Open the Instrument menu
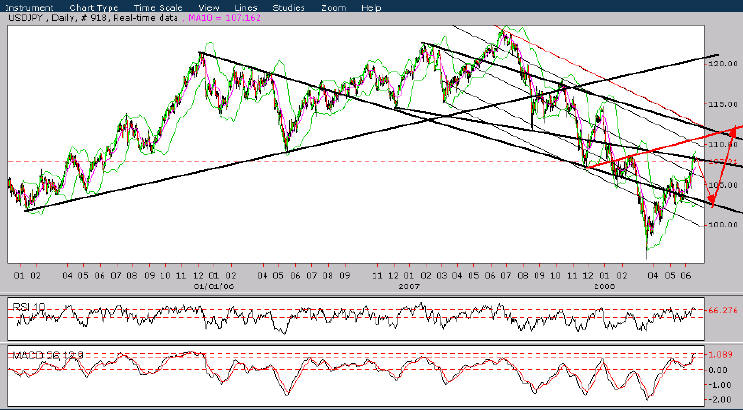The height and width of the screenshot is (410, 743). pyautogui.click(x=27, y=6)
